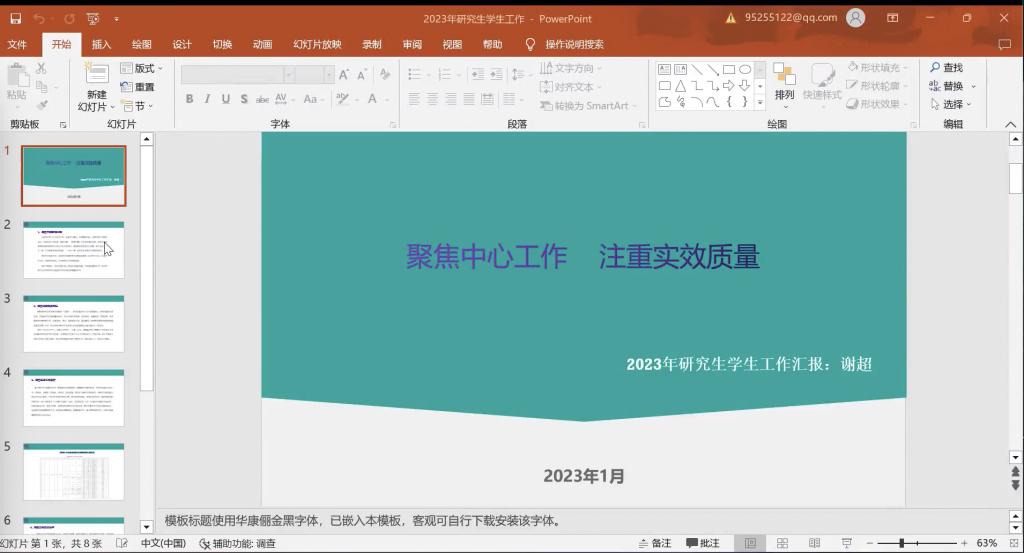Click the New Slide (新建幻灯片) icon
The width and height of the screenshot is (1024, 553).
(96, 74)
